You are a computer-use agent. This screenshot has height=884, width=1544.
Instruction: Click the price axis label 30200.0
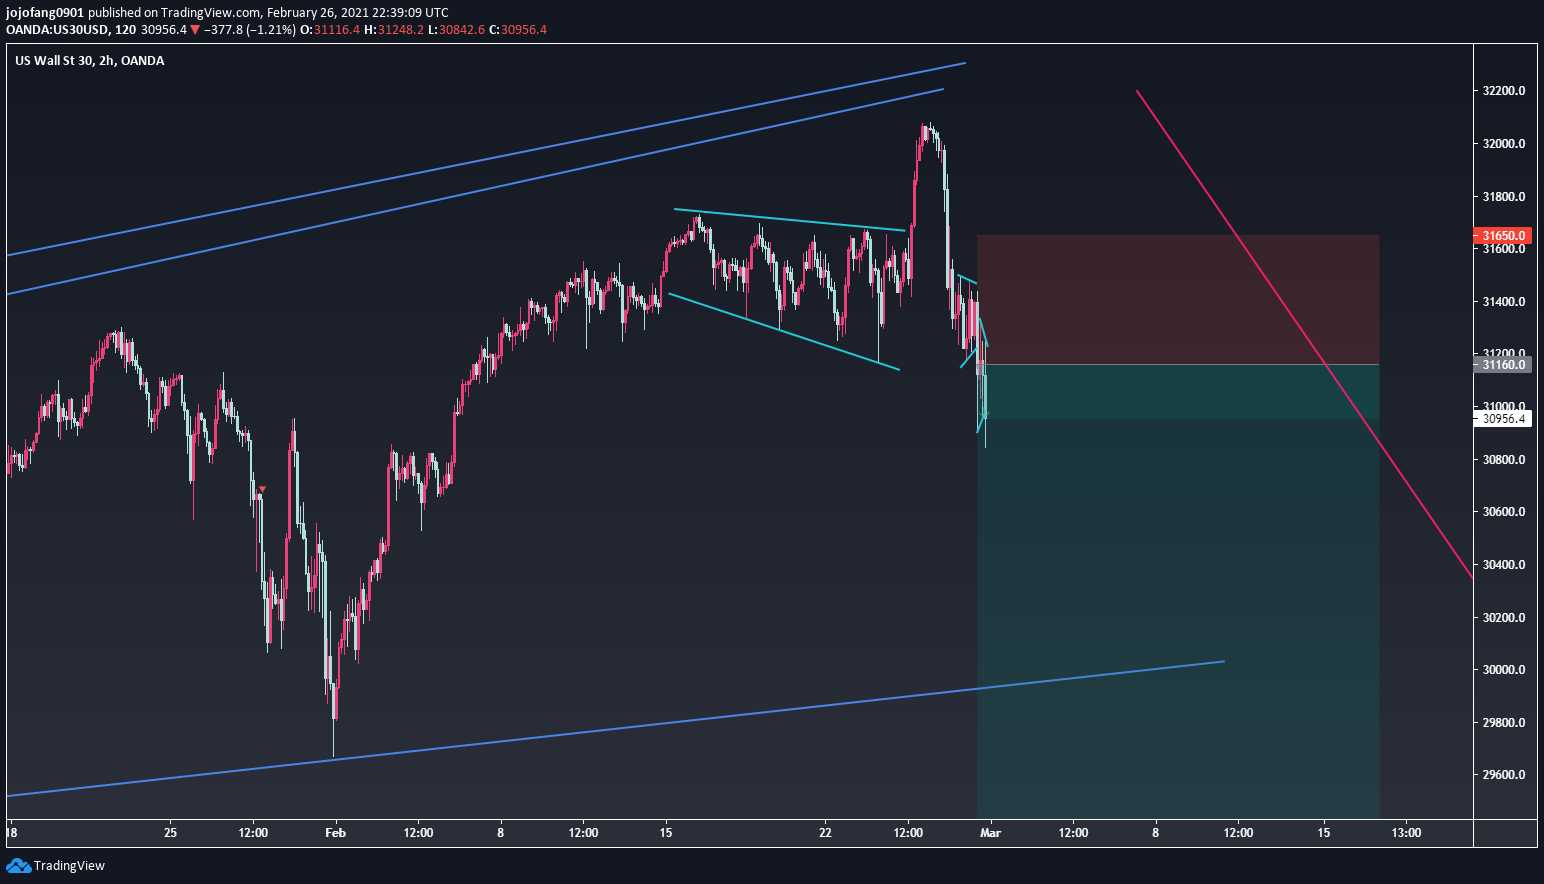[1504, 618]
